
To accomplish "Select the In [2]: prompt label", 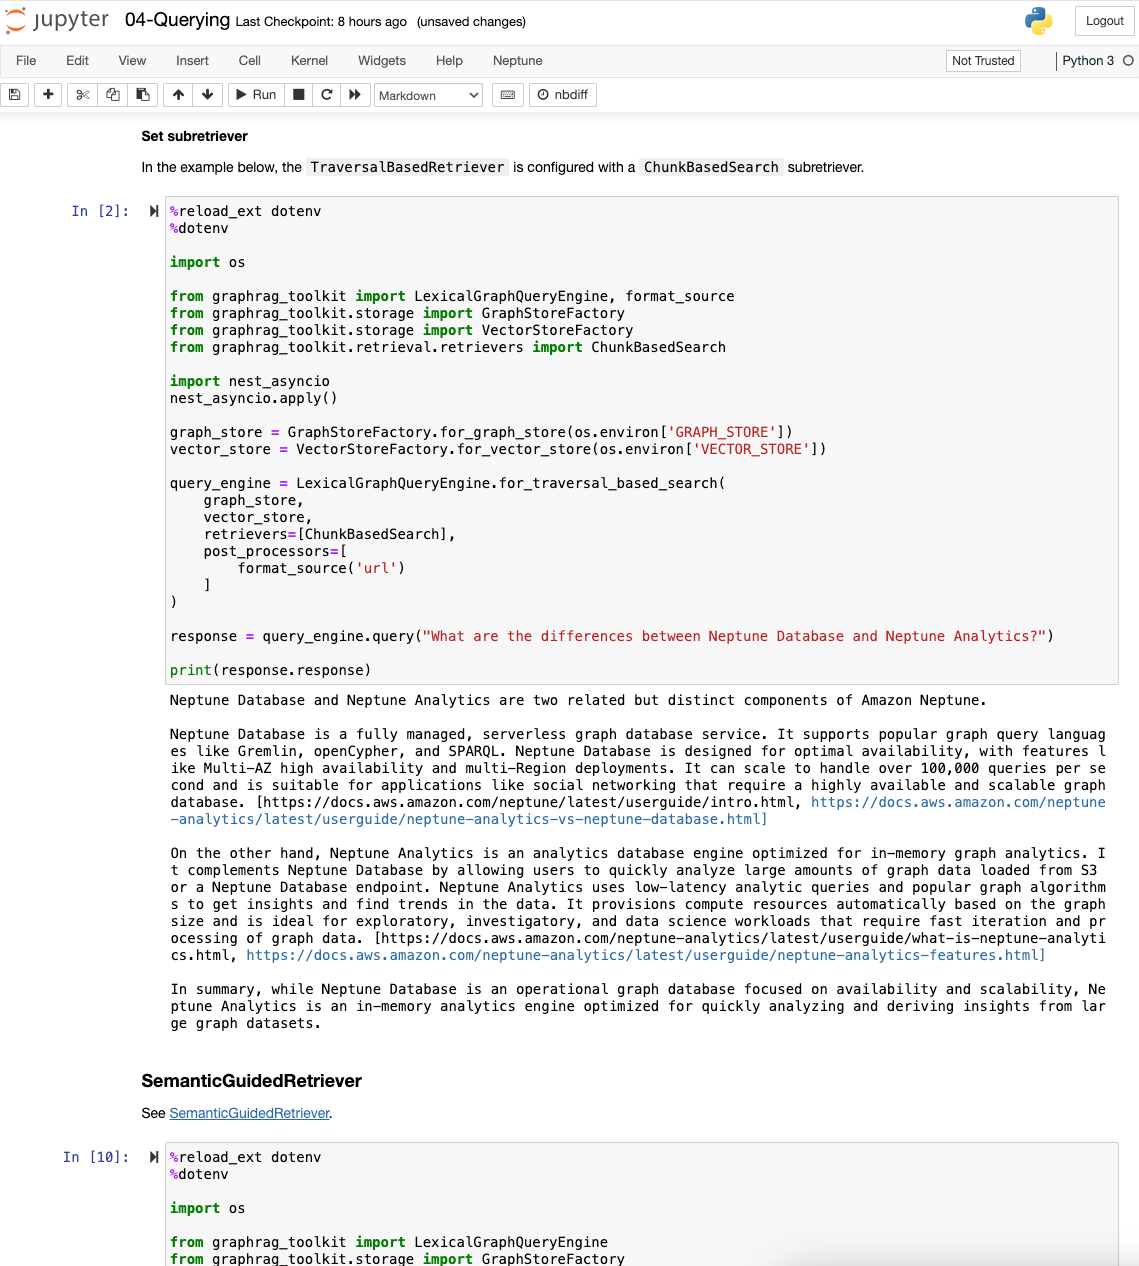I will (x=100, y=211).
